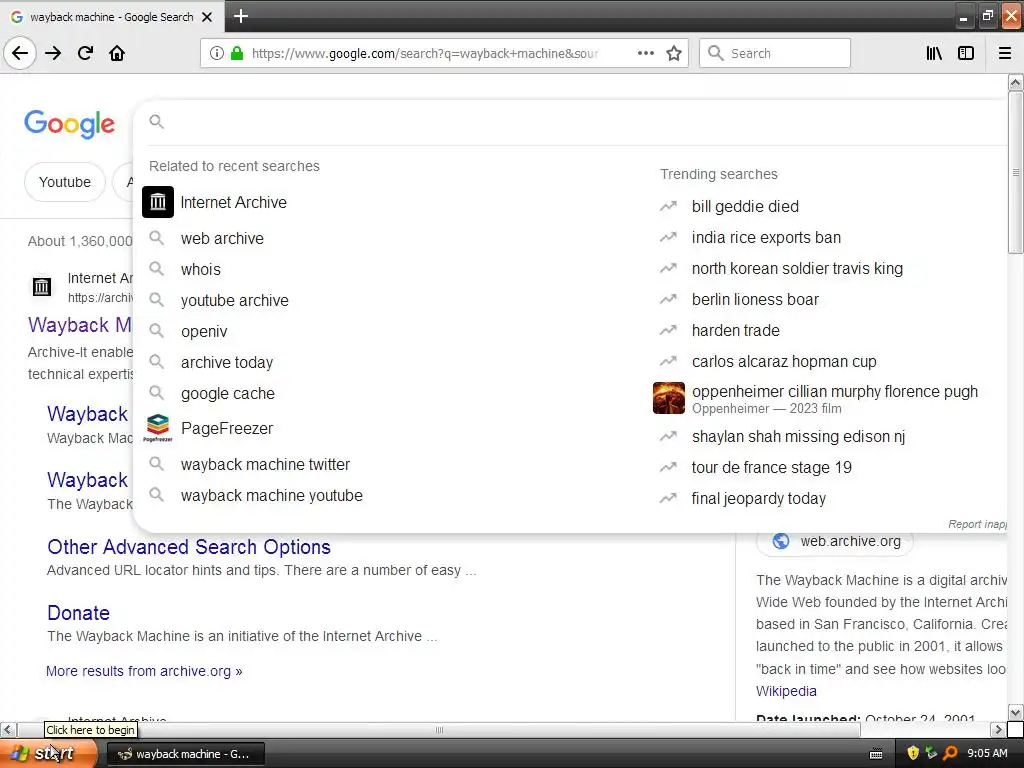1024x768 pixels.
Task: Open Other Advanced Search Options link
Action: [189, 547]
